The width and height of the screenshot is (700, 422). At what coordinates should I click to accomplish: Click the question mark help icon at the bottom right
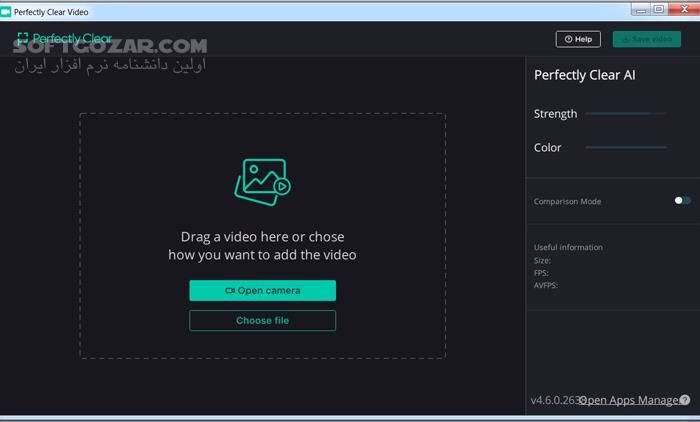(685, 400)
